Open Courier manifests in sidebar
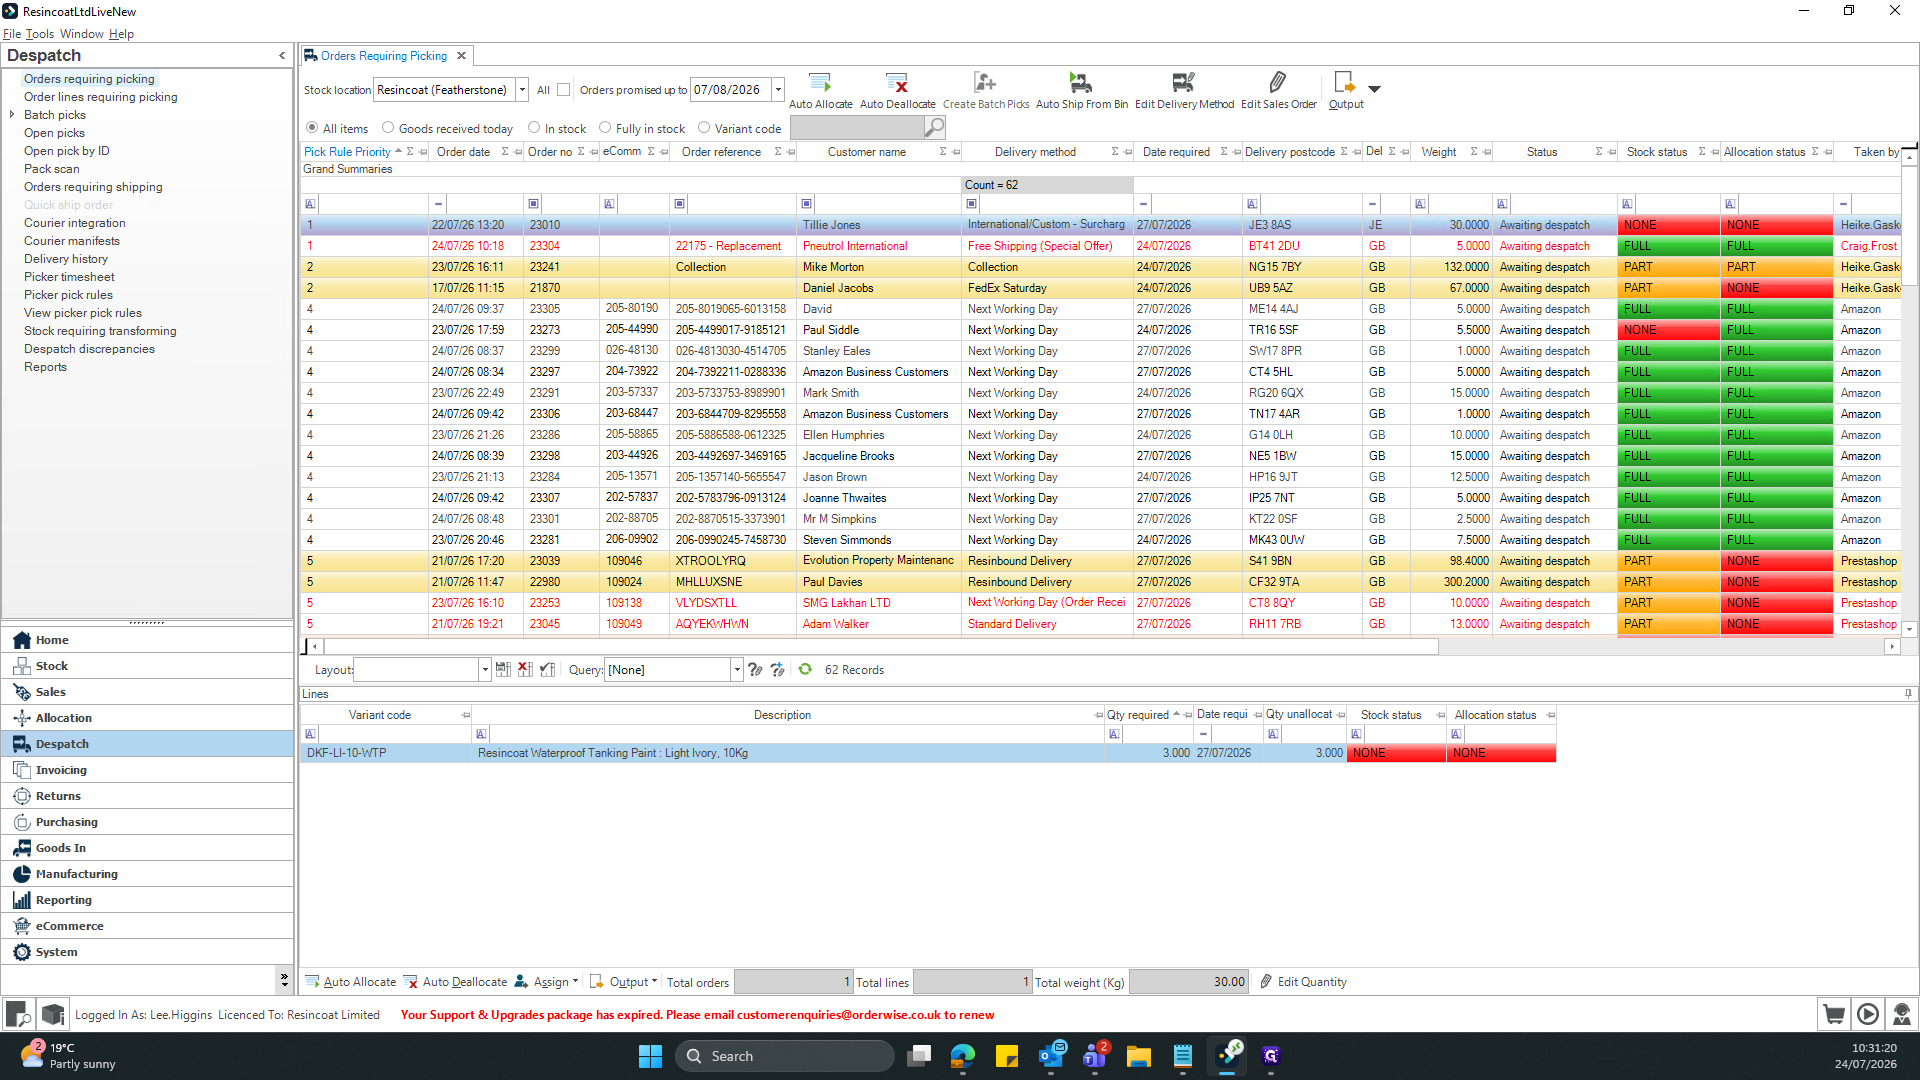 pyautogui.click(x=72, y=241)
